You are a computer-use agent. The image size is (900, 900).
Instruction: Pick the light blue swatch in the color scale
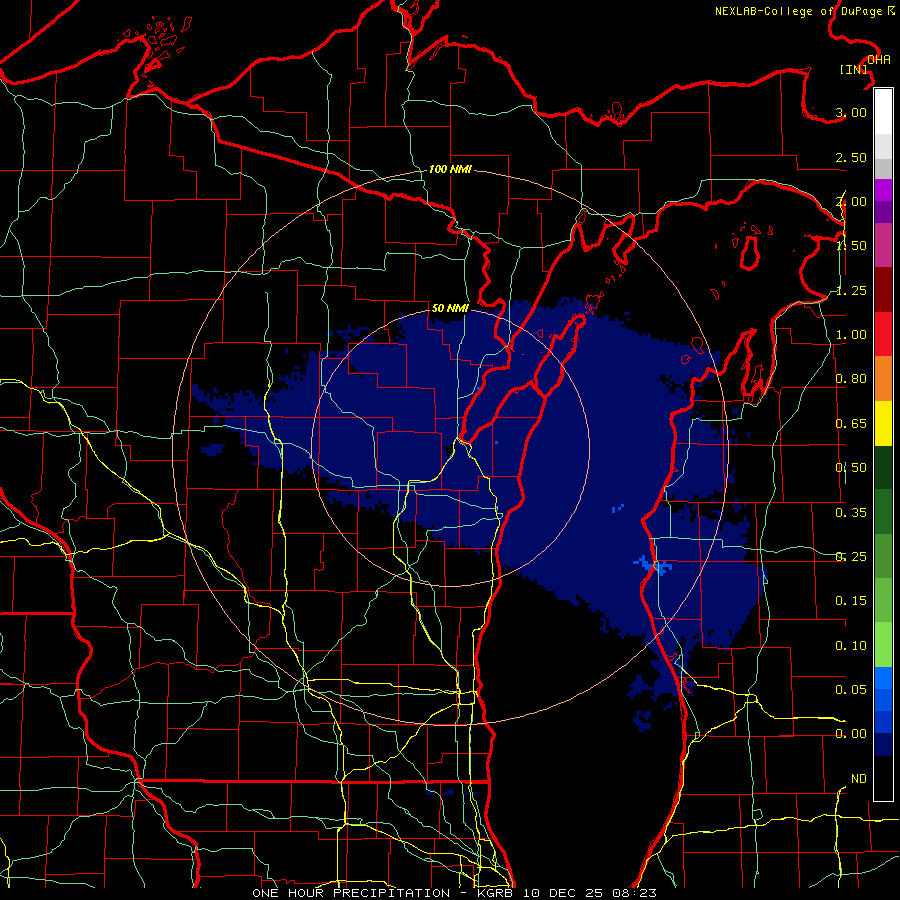click(x=883, y=678)
